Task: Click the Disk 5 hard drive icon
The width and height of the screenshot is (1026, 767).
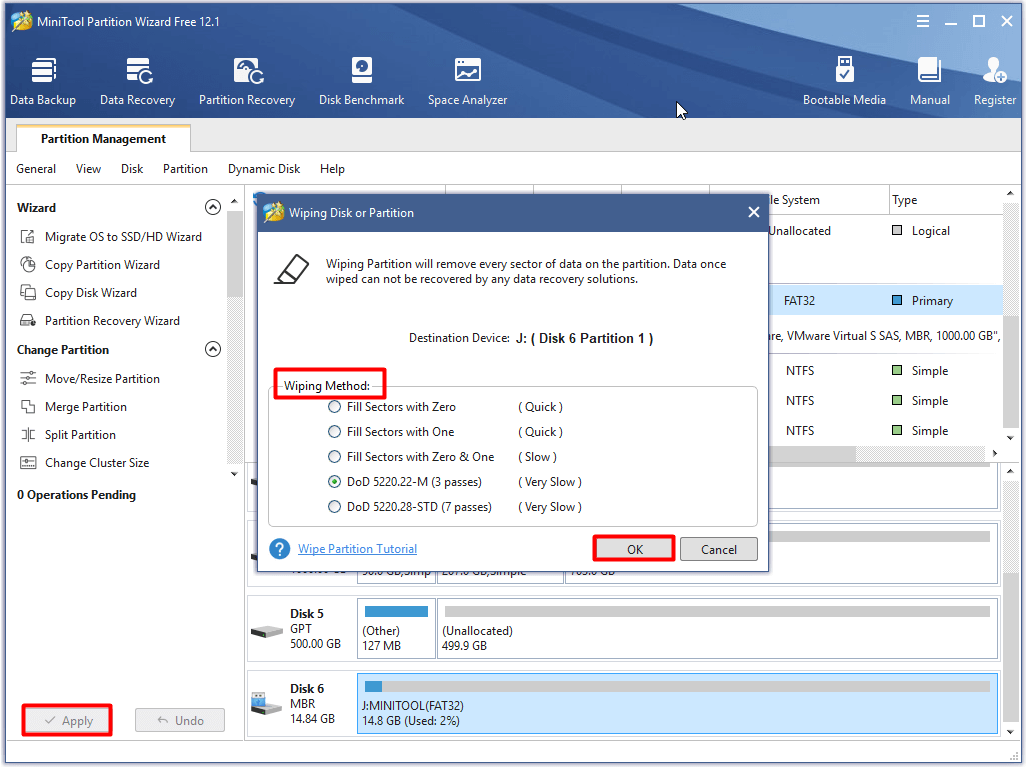Action: [266, 631]
